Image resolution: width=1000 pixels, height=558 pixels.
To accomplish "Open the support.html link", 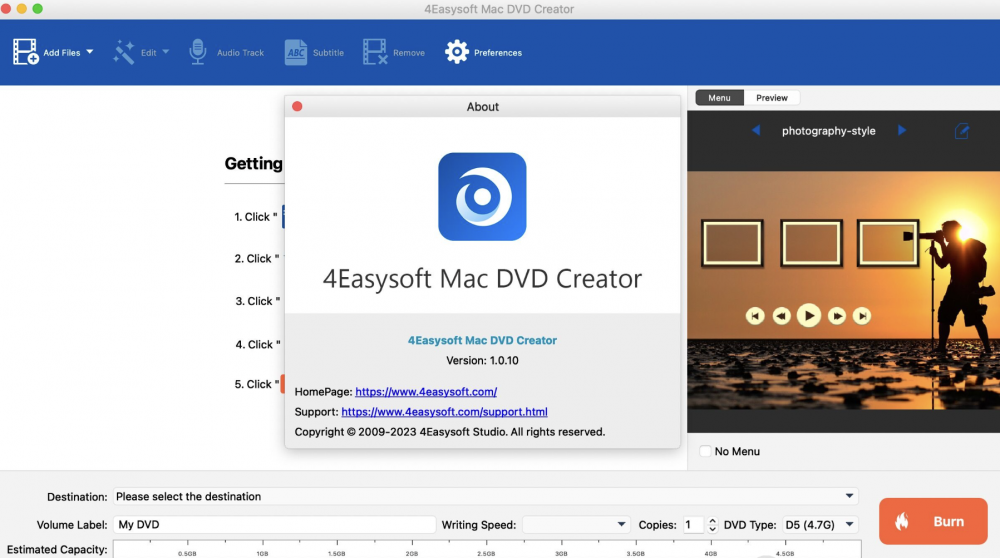I will click(x=444, y=412).
